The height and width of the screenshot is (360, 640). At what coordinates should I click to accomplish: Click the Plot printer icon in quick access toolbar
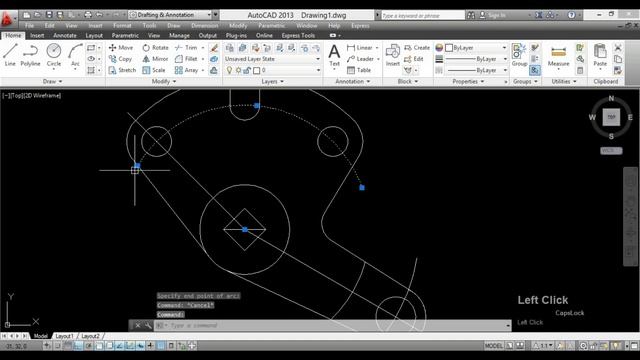click(88, 15)
